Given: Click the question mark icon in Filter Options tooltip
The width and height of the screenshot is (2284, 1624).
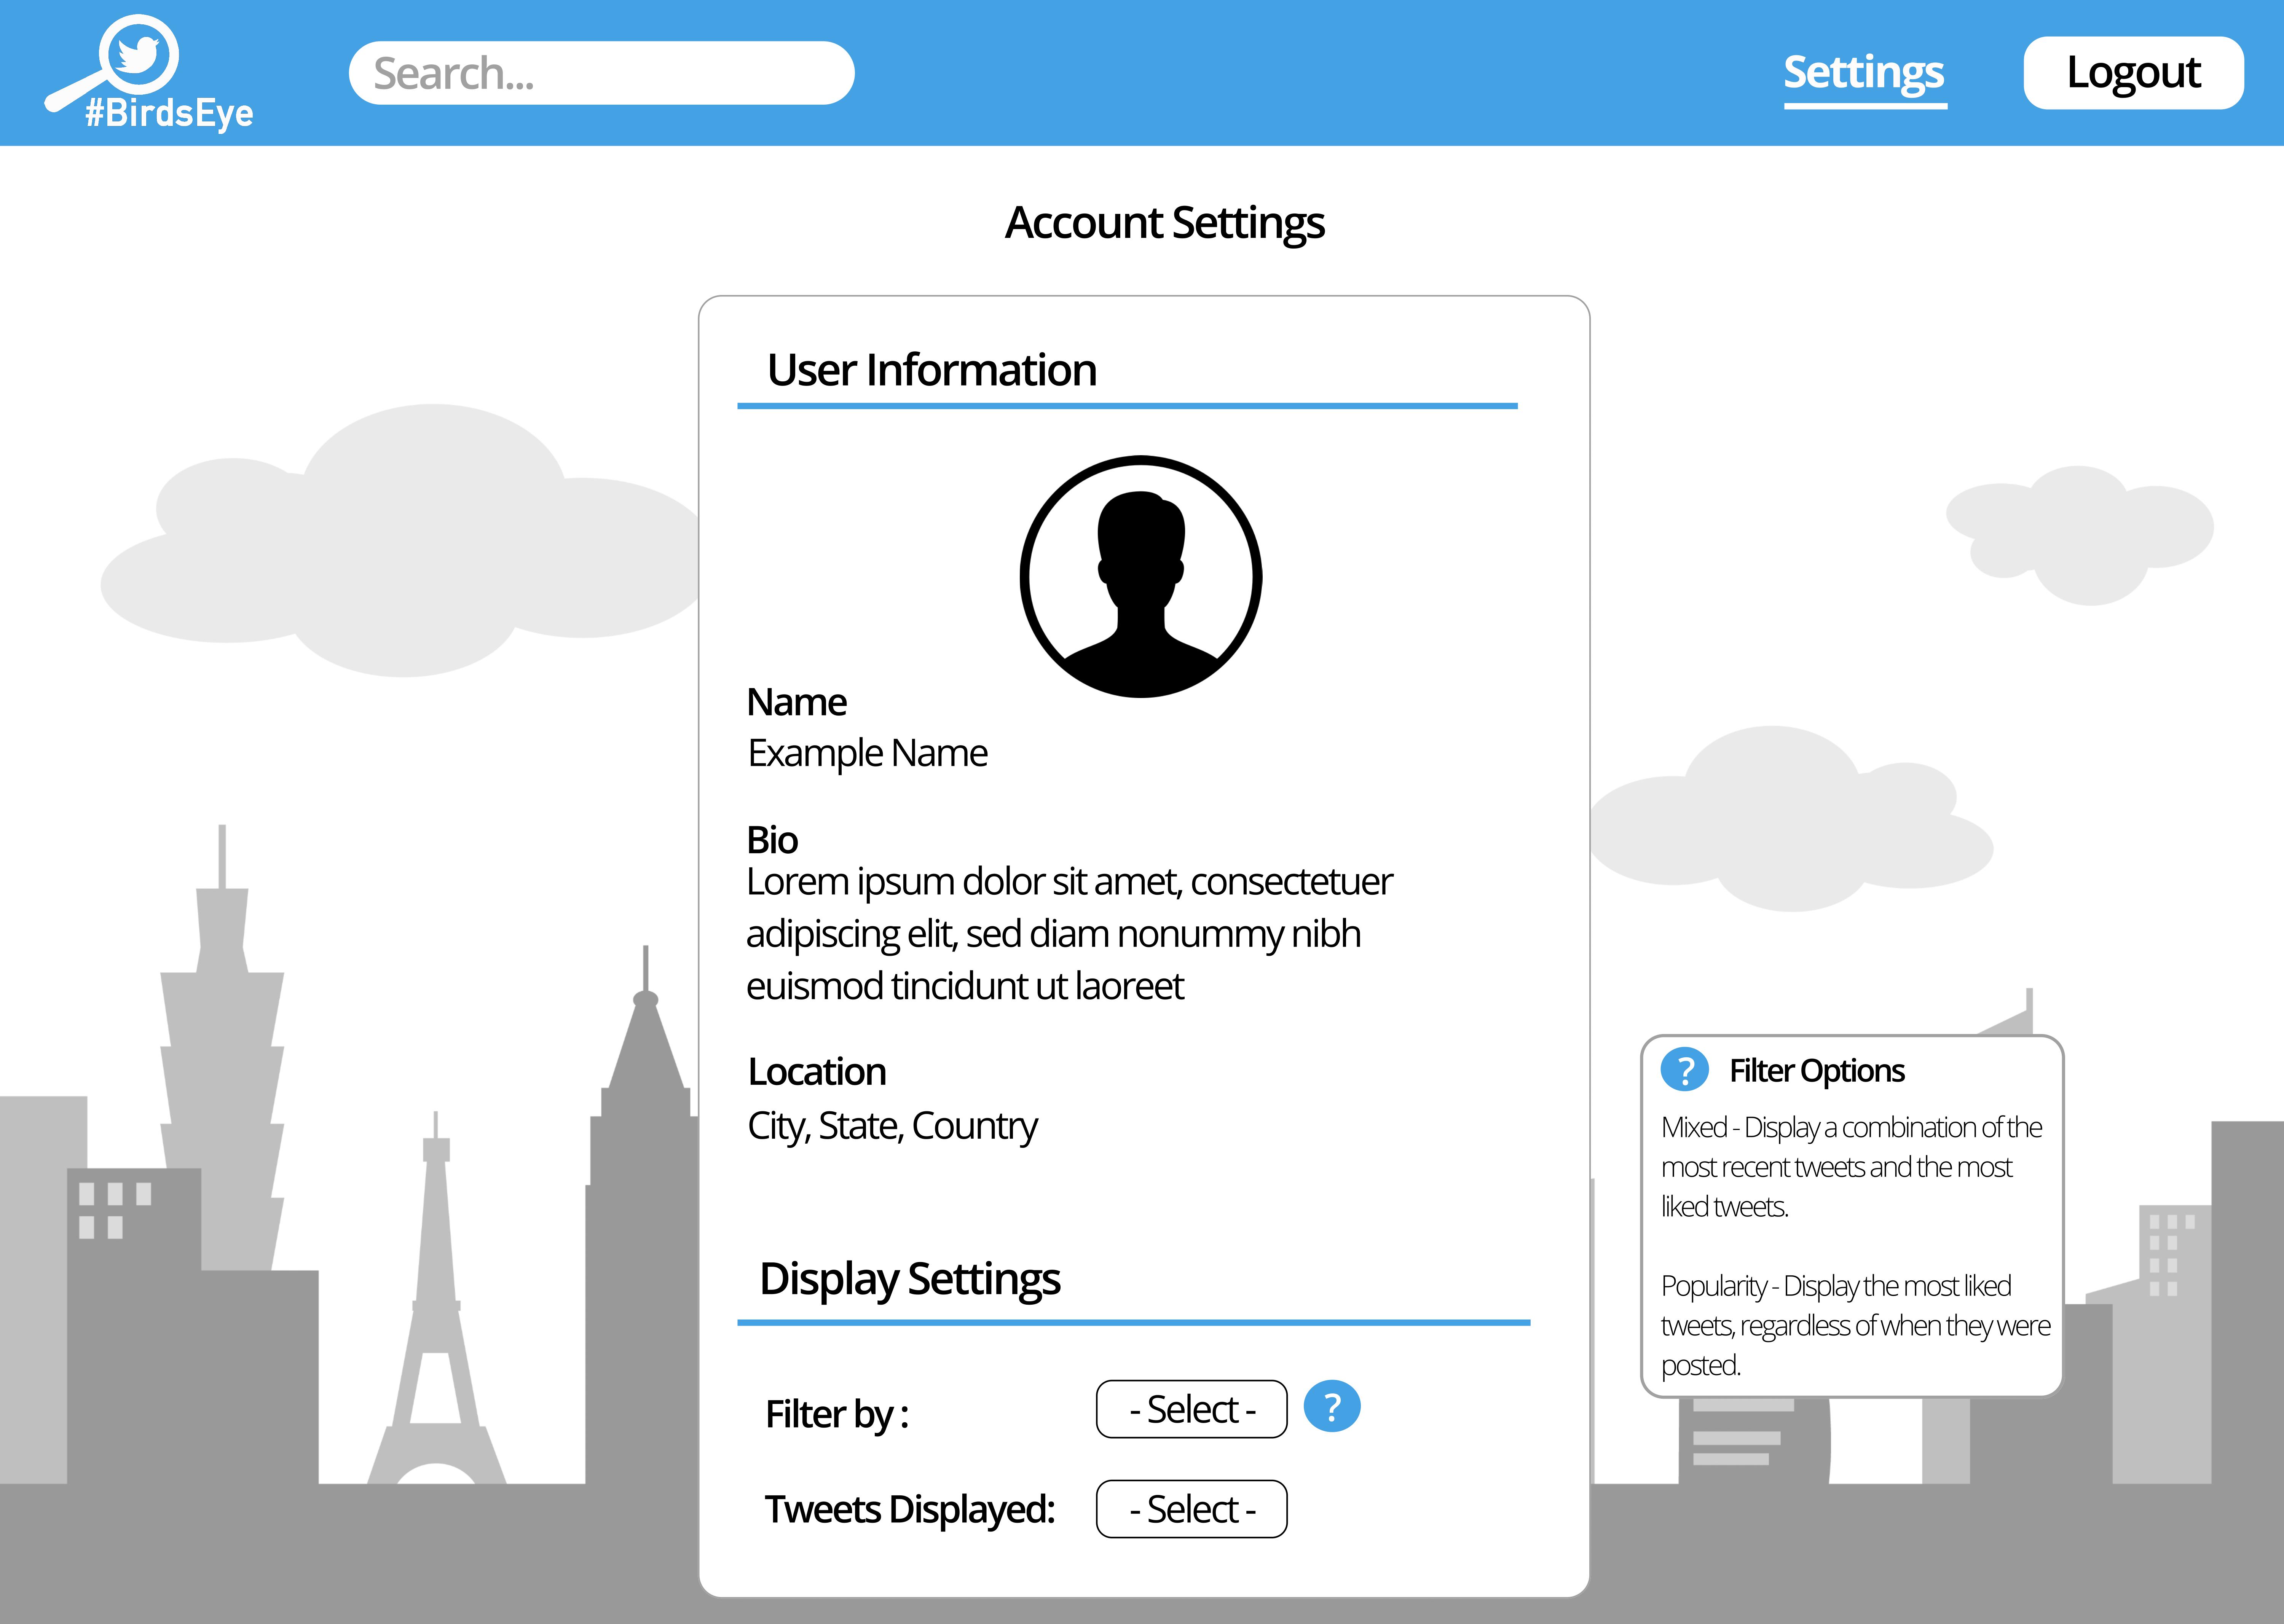Looking at the screenshot, I should click(x=1684, y=1070).
